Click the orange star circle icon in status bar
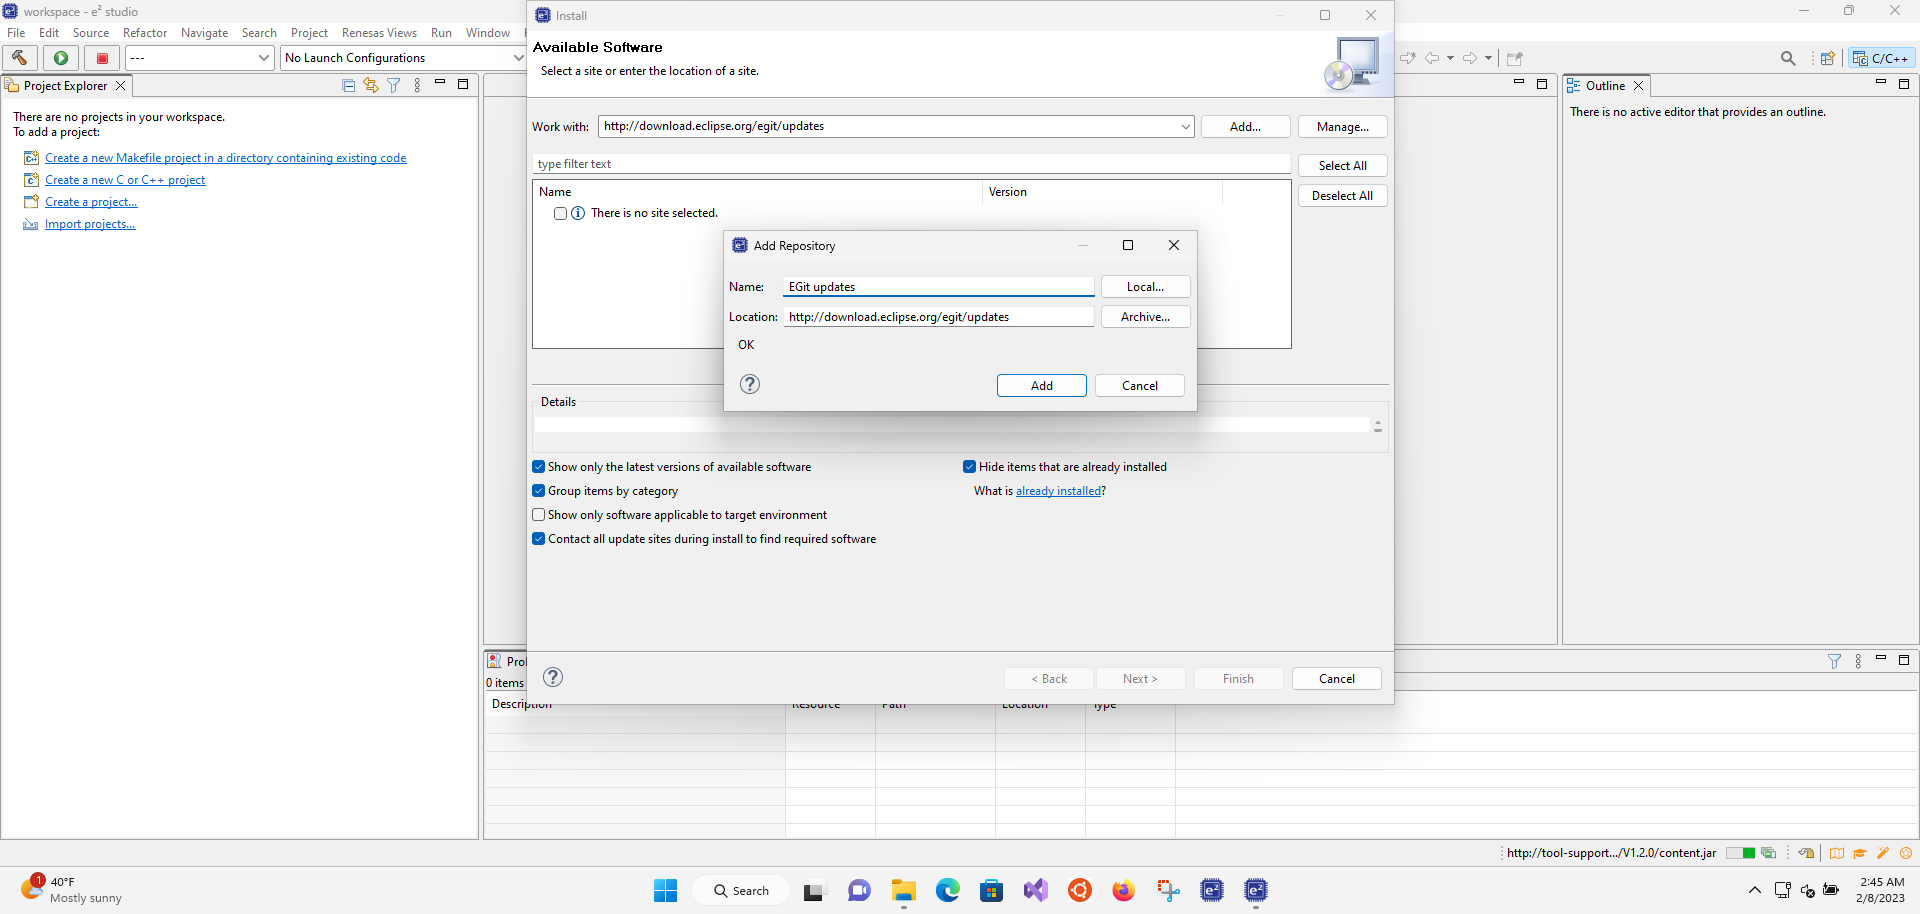The height and width of the screenshot is (914, 1920). point(1906,853)
